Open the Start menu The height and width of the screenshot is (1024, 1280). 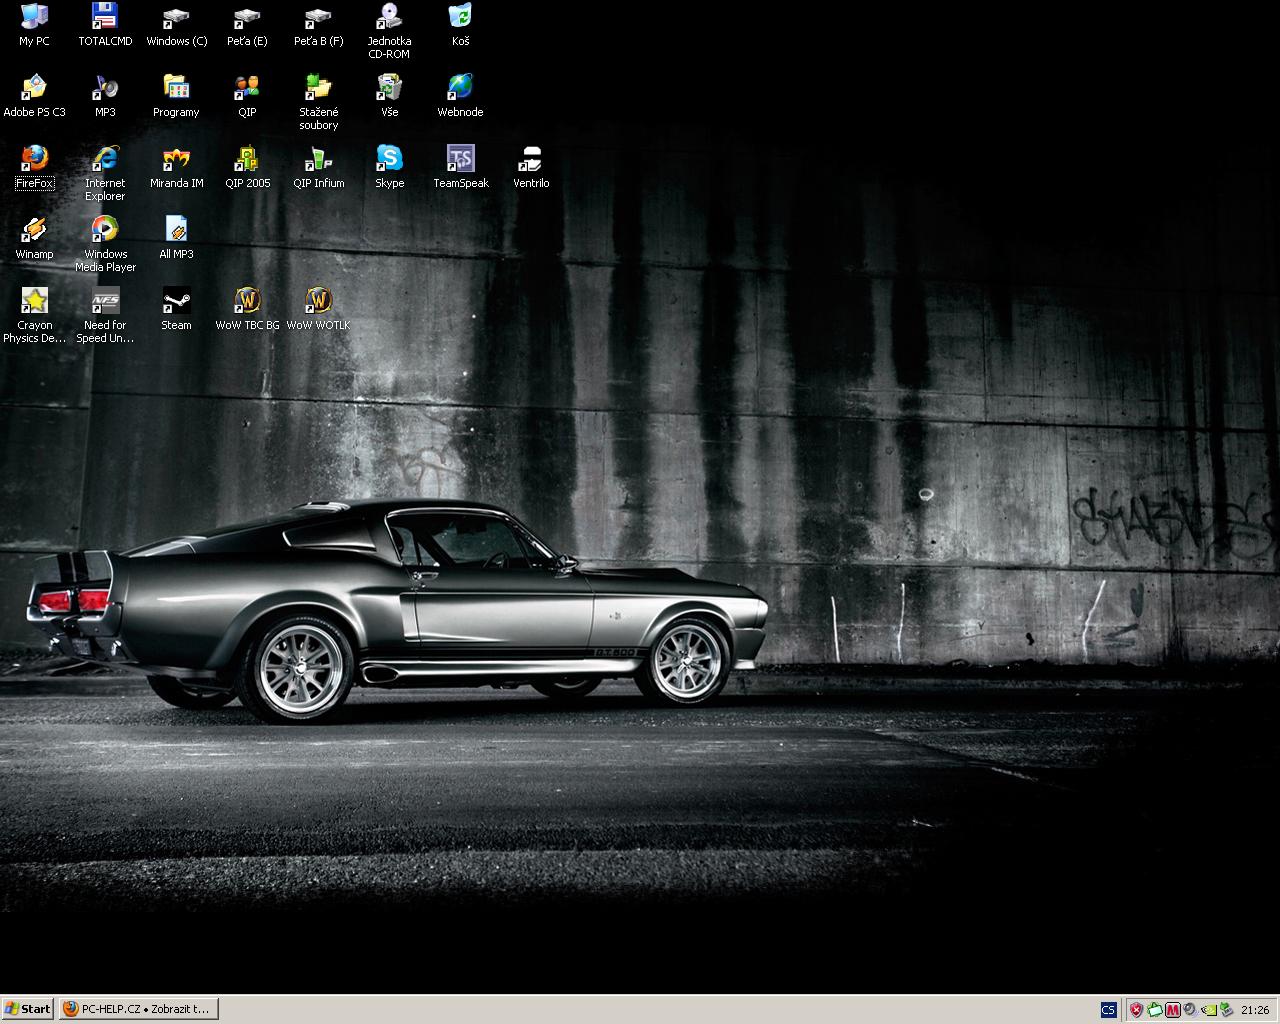[x=28, y=1009]
